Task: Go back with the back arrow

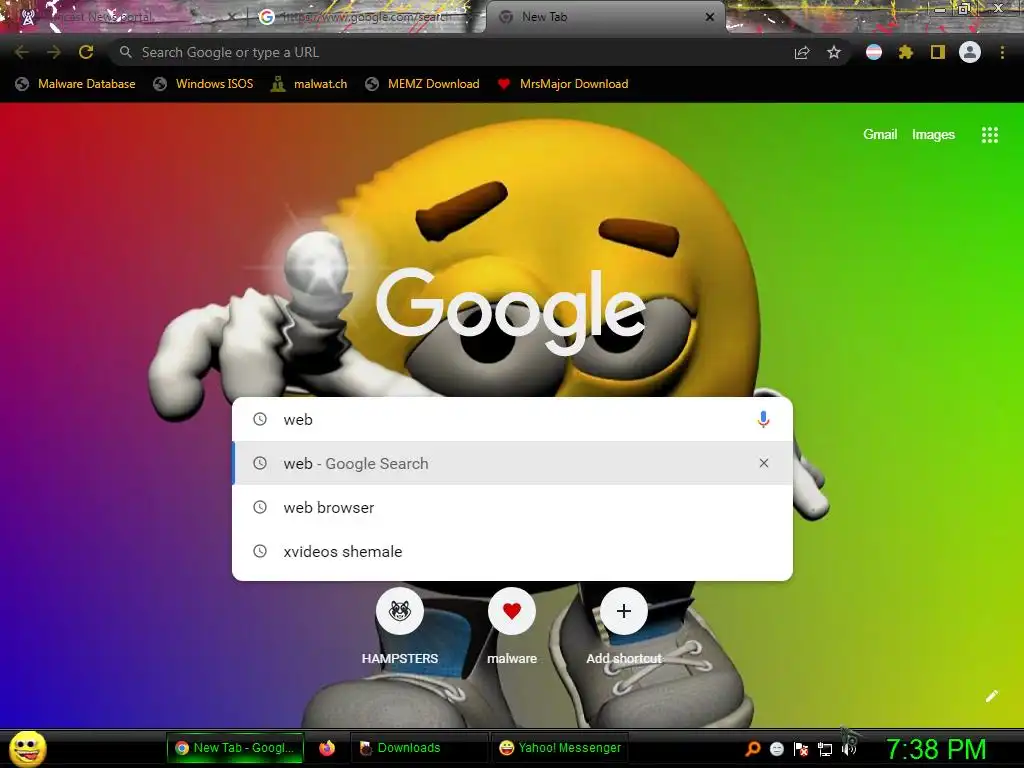Action: 22,52
